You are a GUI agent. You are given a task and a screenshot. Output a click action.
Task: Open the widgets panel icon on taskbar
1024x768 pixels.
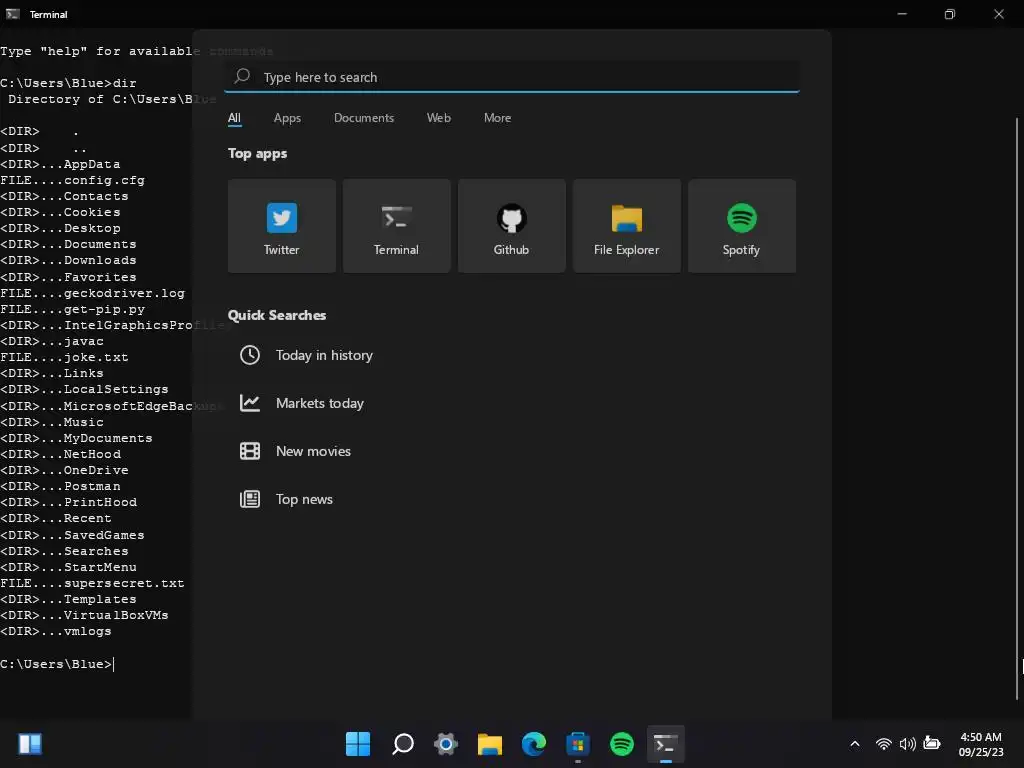point(30,744)
